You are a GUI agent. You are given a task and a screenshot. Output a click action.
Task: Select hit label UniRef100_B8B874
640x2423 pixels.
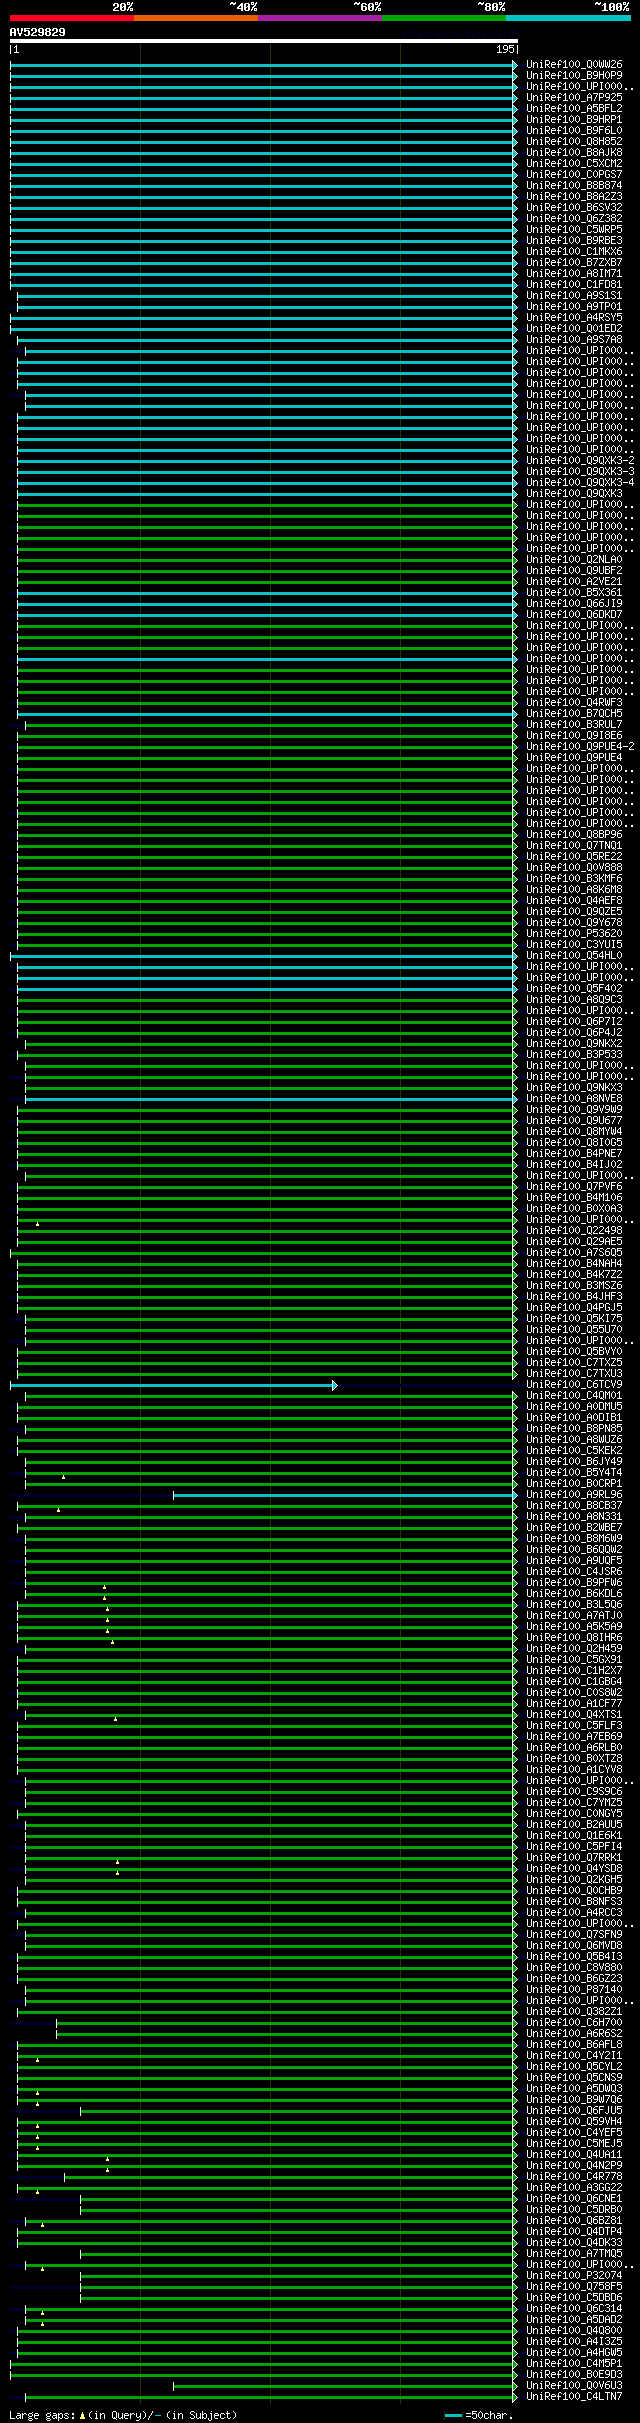click(574, 186)
